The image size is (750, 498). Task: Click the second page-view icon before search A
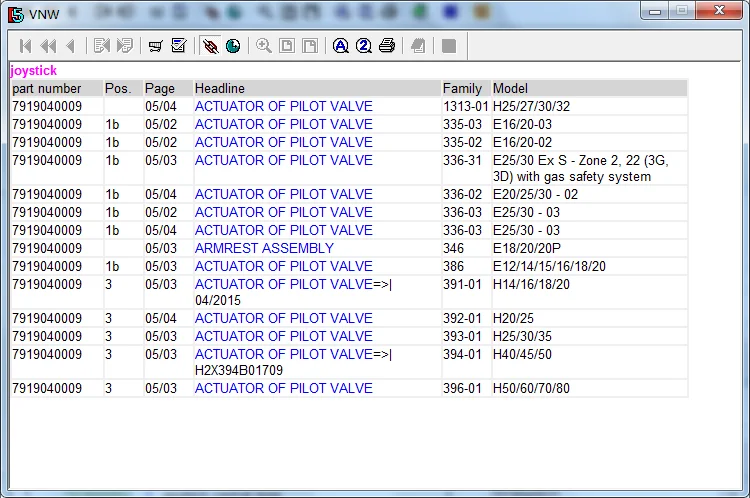310,46
